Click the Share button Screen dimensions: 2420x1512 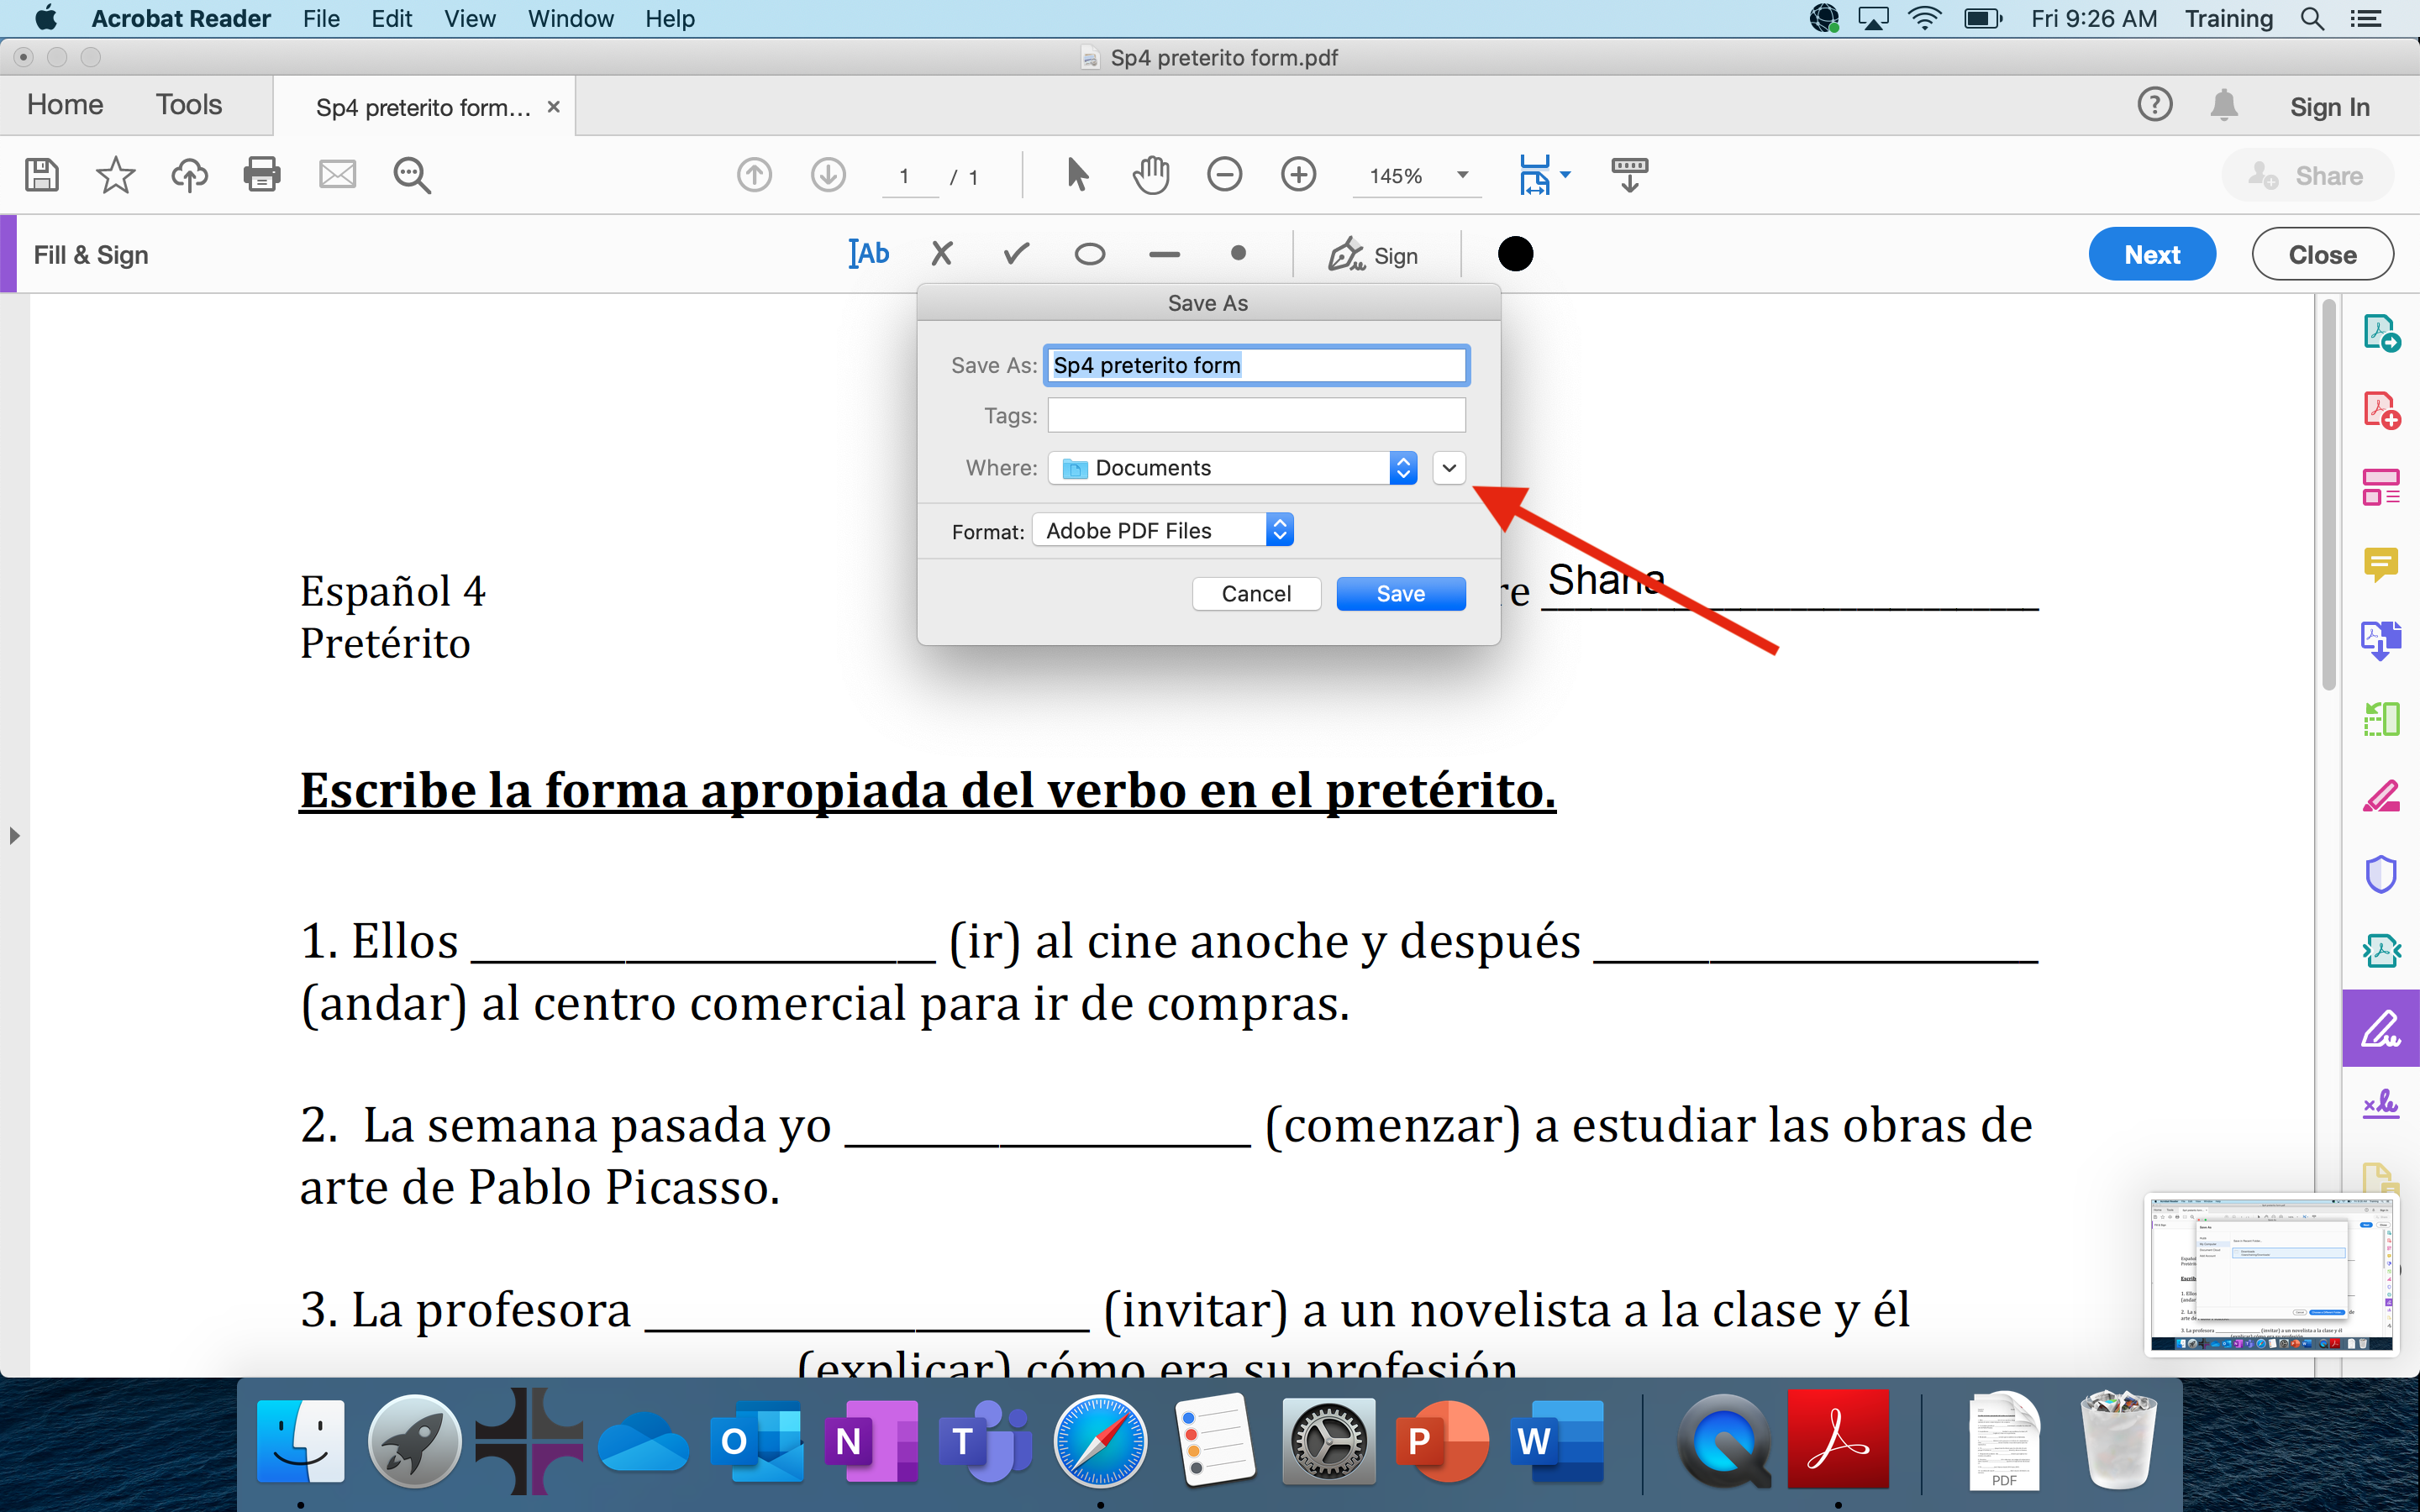point(2308,176)
